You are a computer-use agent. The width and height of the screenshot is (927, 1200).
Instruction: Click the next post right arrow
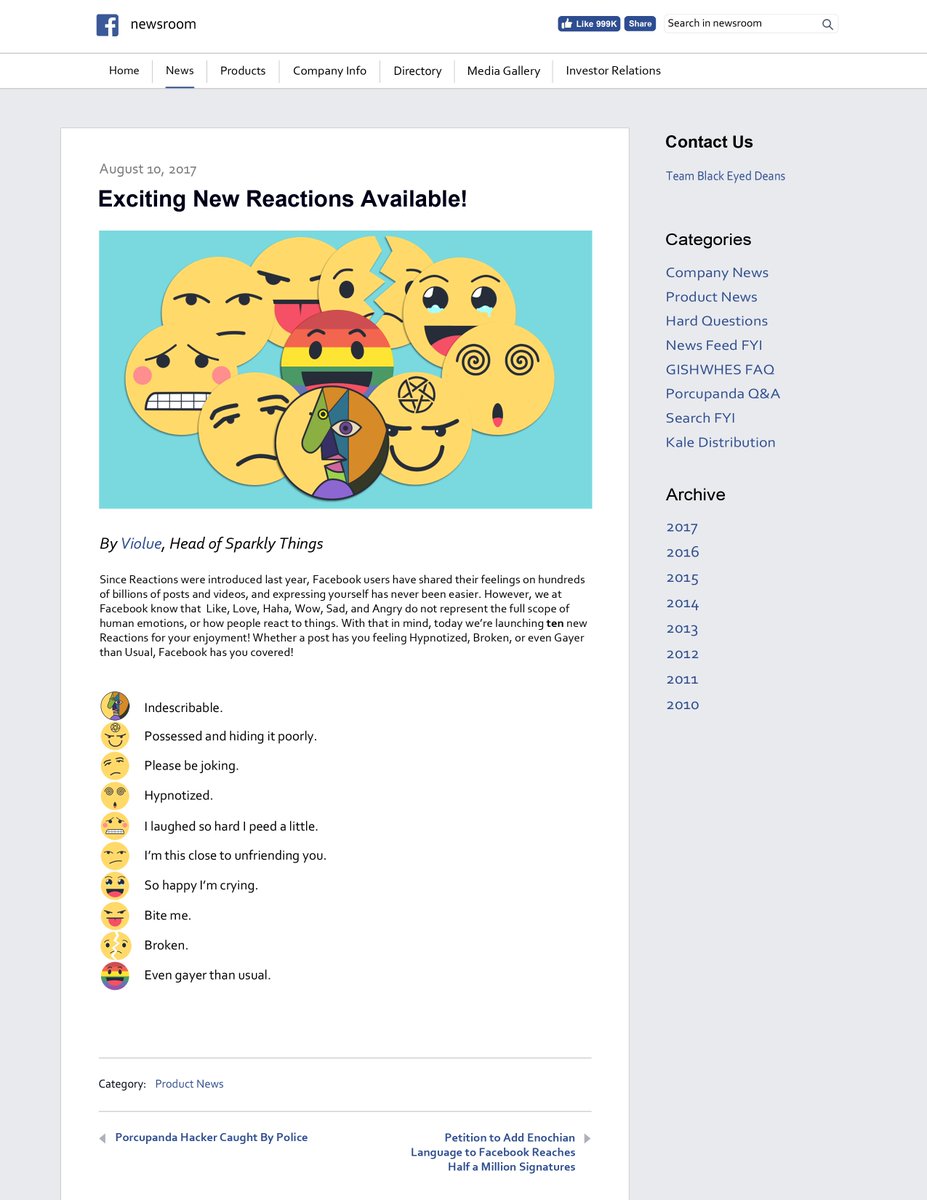coord(587,1138)
